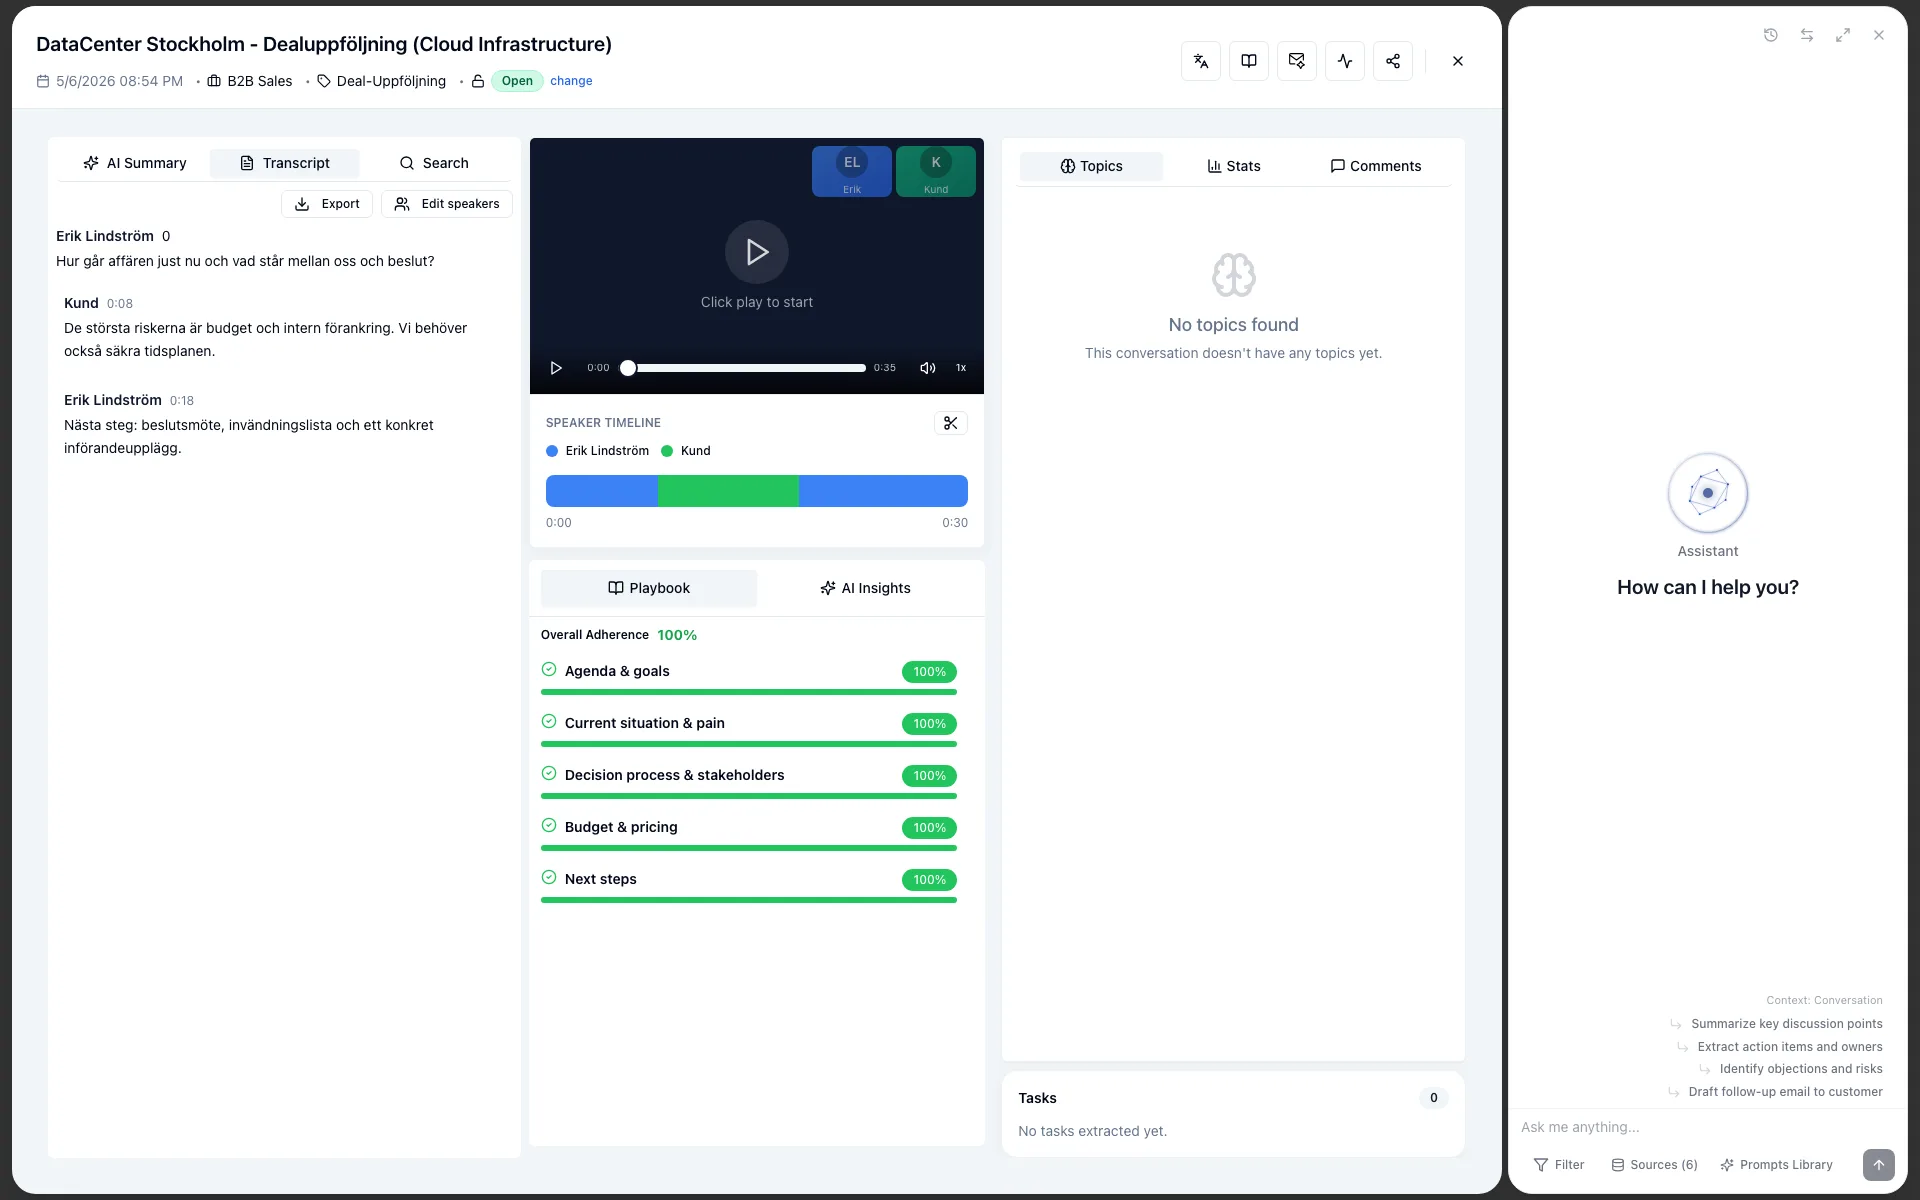Open the activity pulse icon in header
1920x1200 pixels.
tap(1345, 61)
